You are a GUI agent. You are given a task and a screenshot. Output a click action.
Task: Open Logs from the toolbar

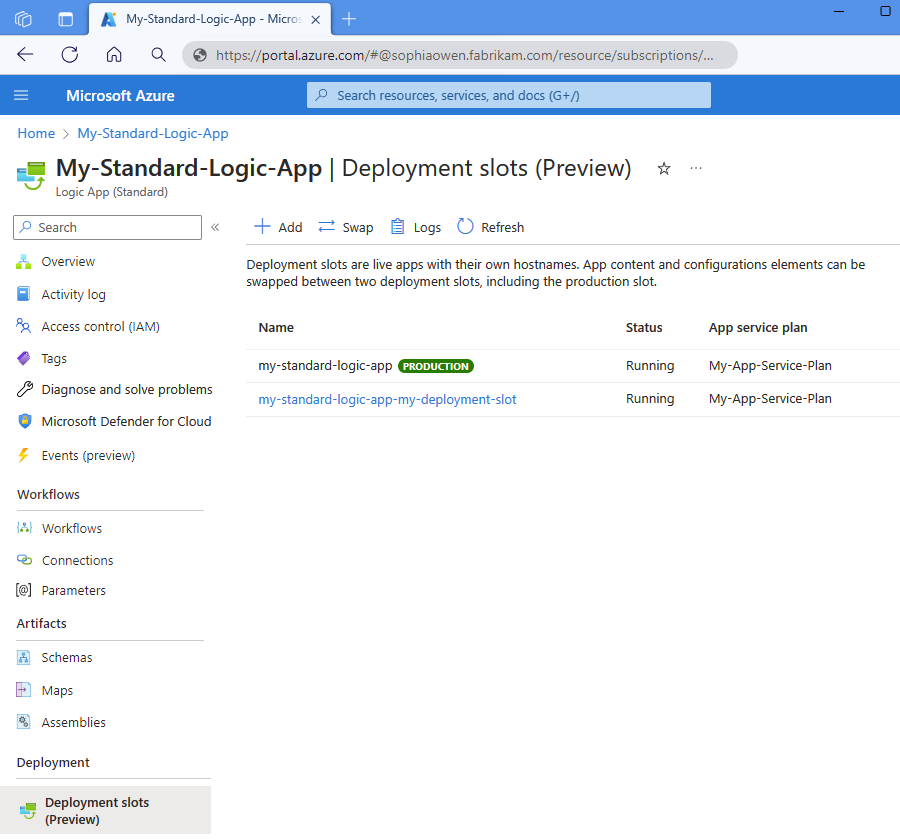[416, 227]
